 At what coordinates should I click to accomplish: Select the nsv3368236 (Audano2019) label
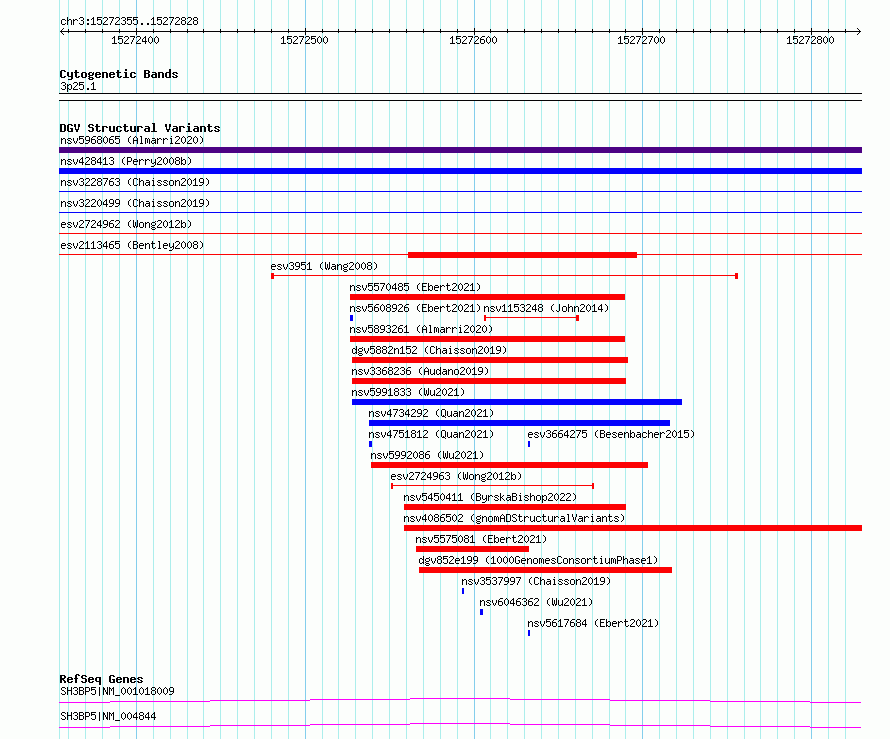click(x=420, y=371)
